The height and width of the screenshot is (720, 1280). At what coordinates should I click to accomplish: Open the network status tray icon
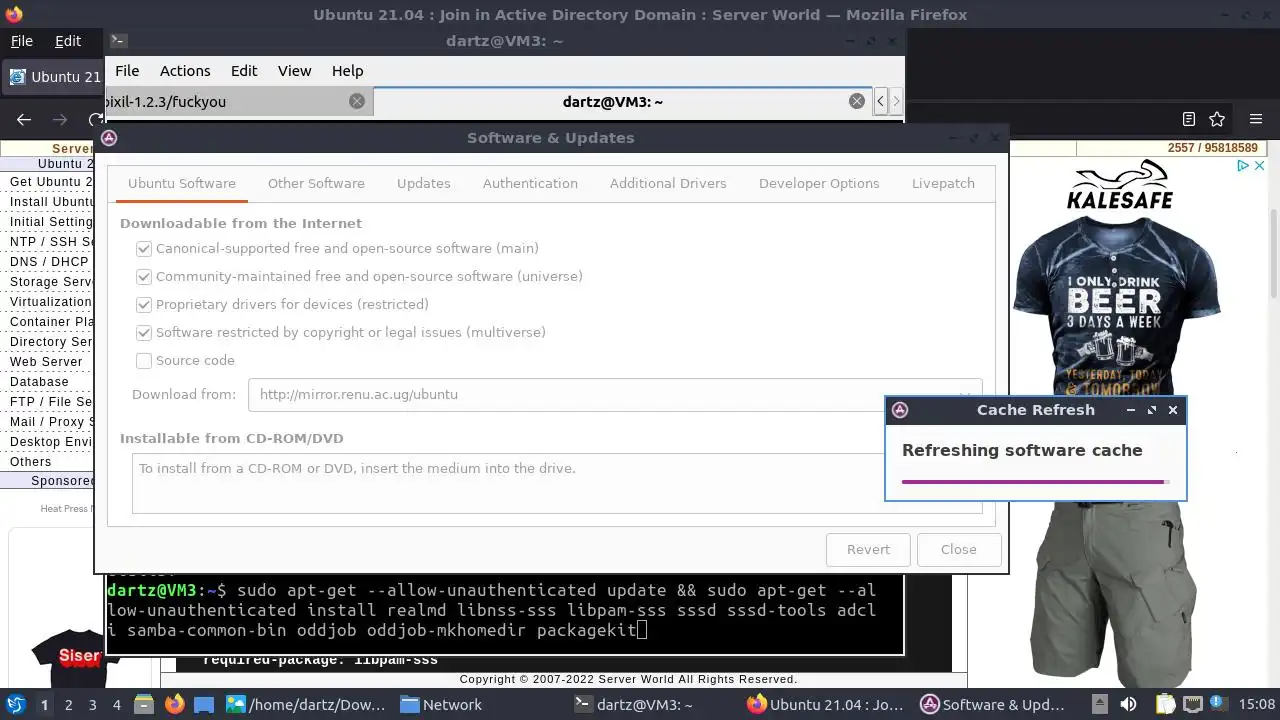[1192, 704]
